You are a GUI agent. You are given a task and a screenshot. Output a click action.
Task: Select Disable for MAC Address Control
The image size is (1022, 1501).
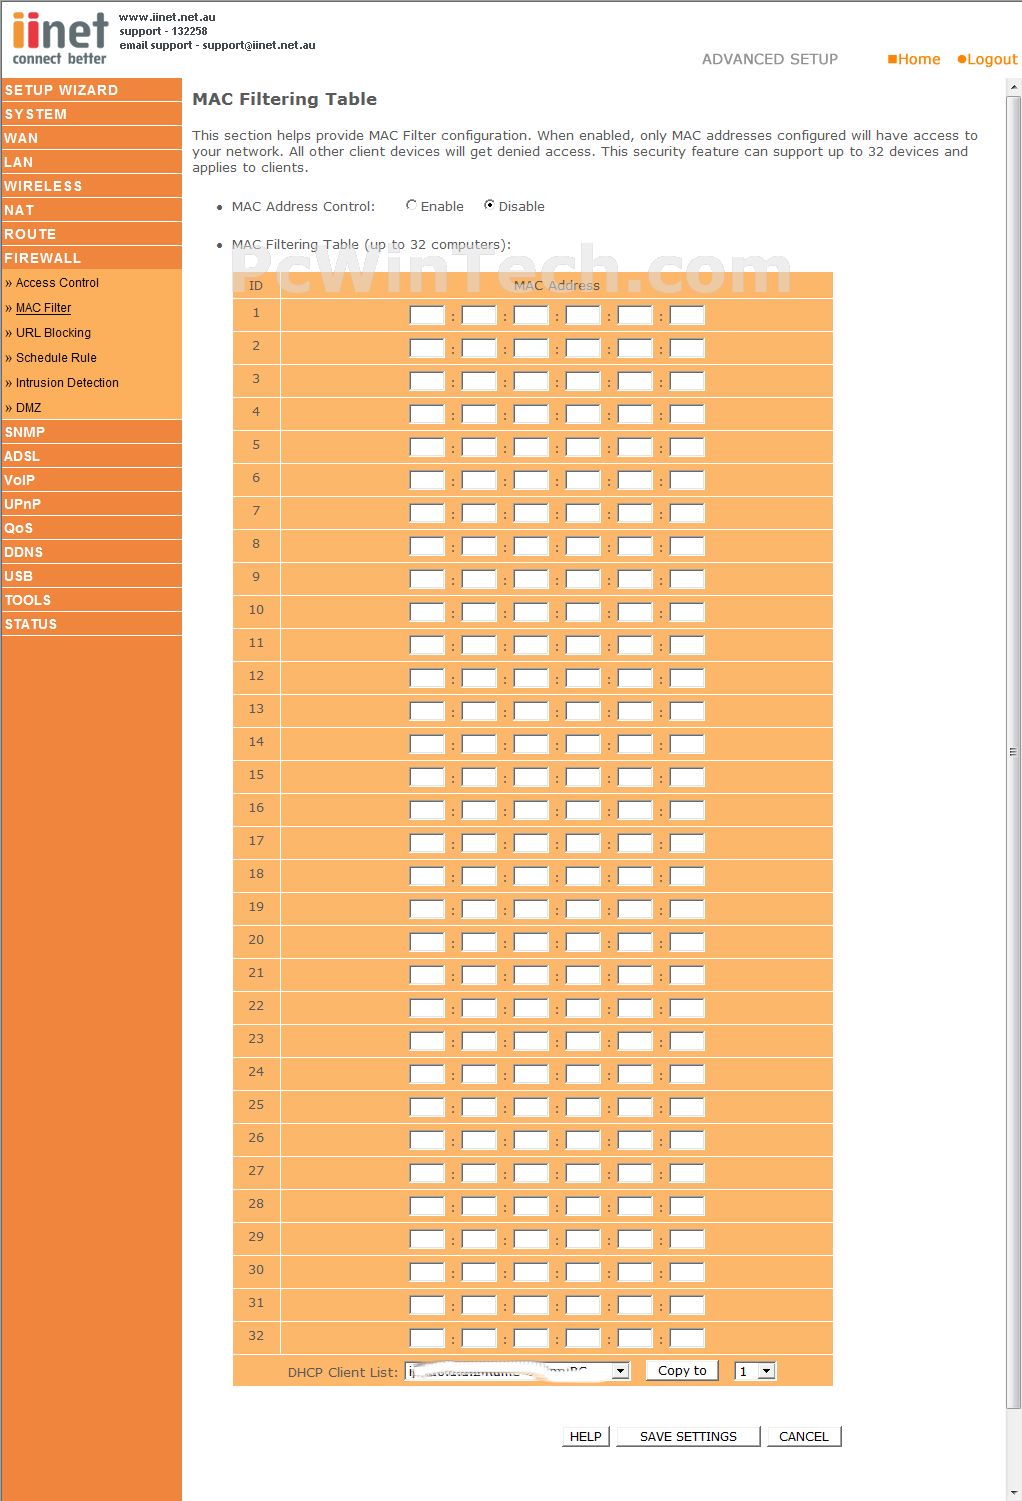point(489,205)
